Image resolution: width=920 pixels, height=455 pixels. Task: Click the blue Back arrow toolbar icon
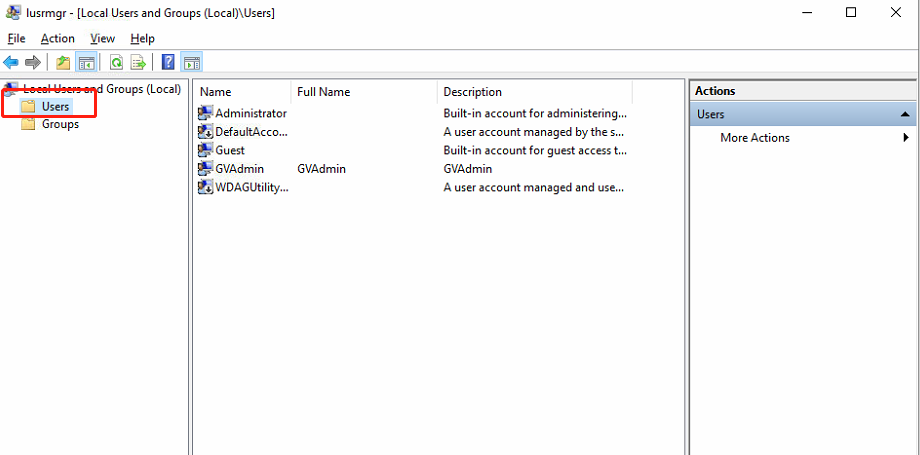[x=11, y=62]
